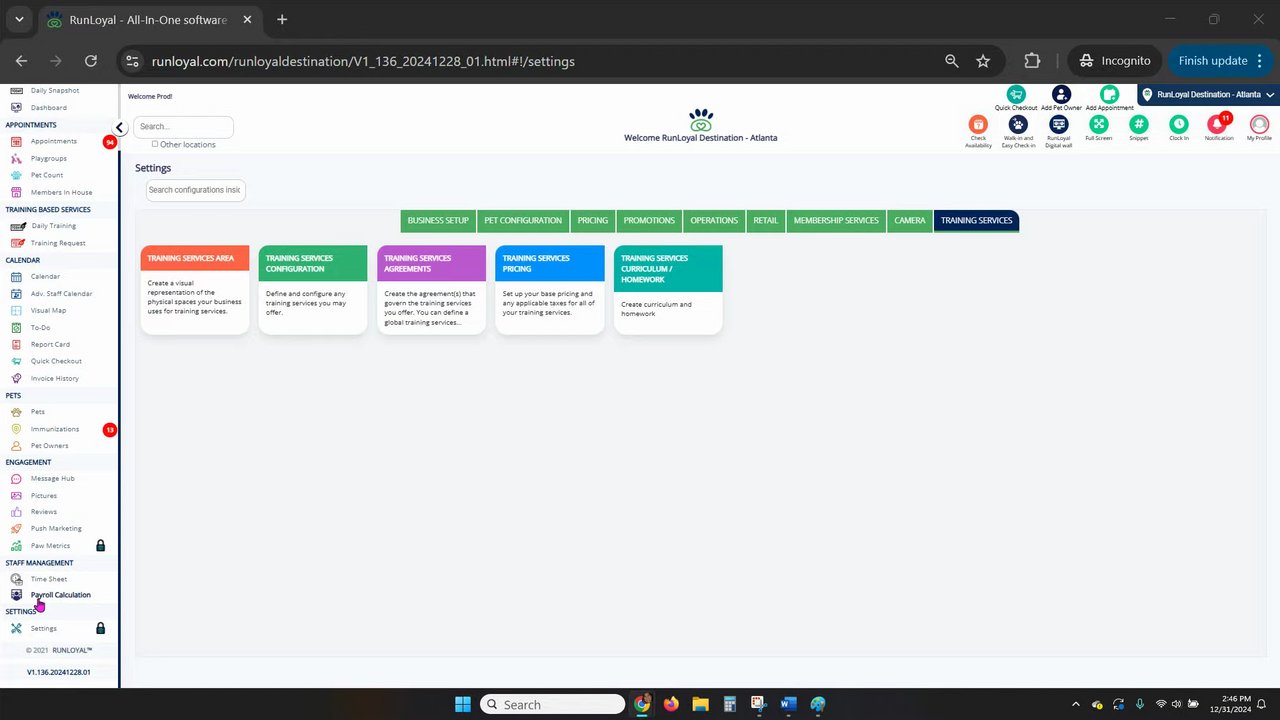Open the RunLoyal Digital Wall icon
This screenshot has height=720, width=1280.
point(1058,124)
